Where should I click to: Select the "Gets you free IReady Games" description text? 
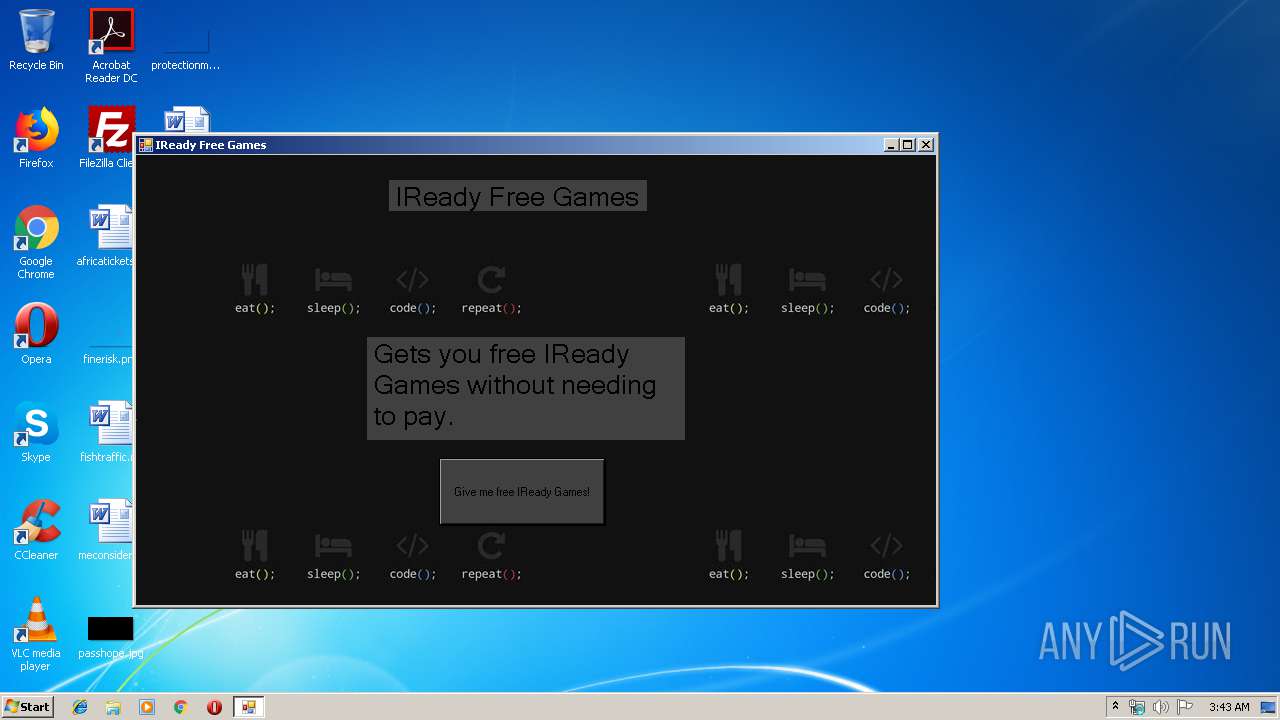coord(526,388)
